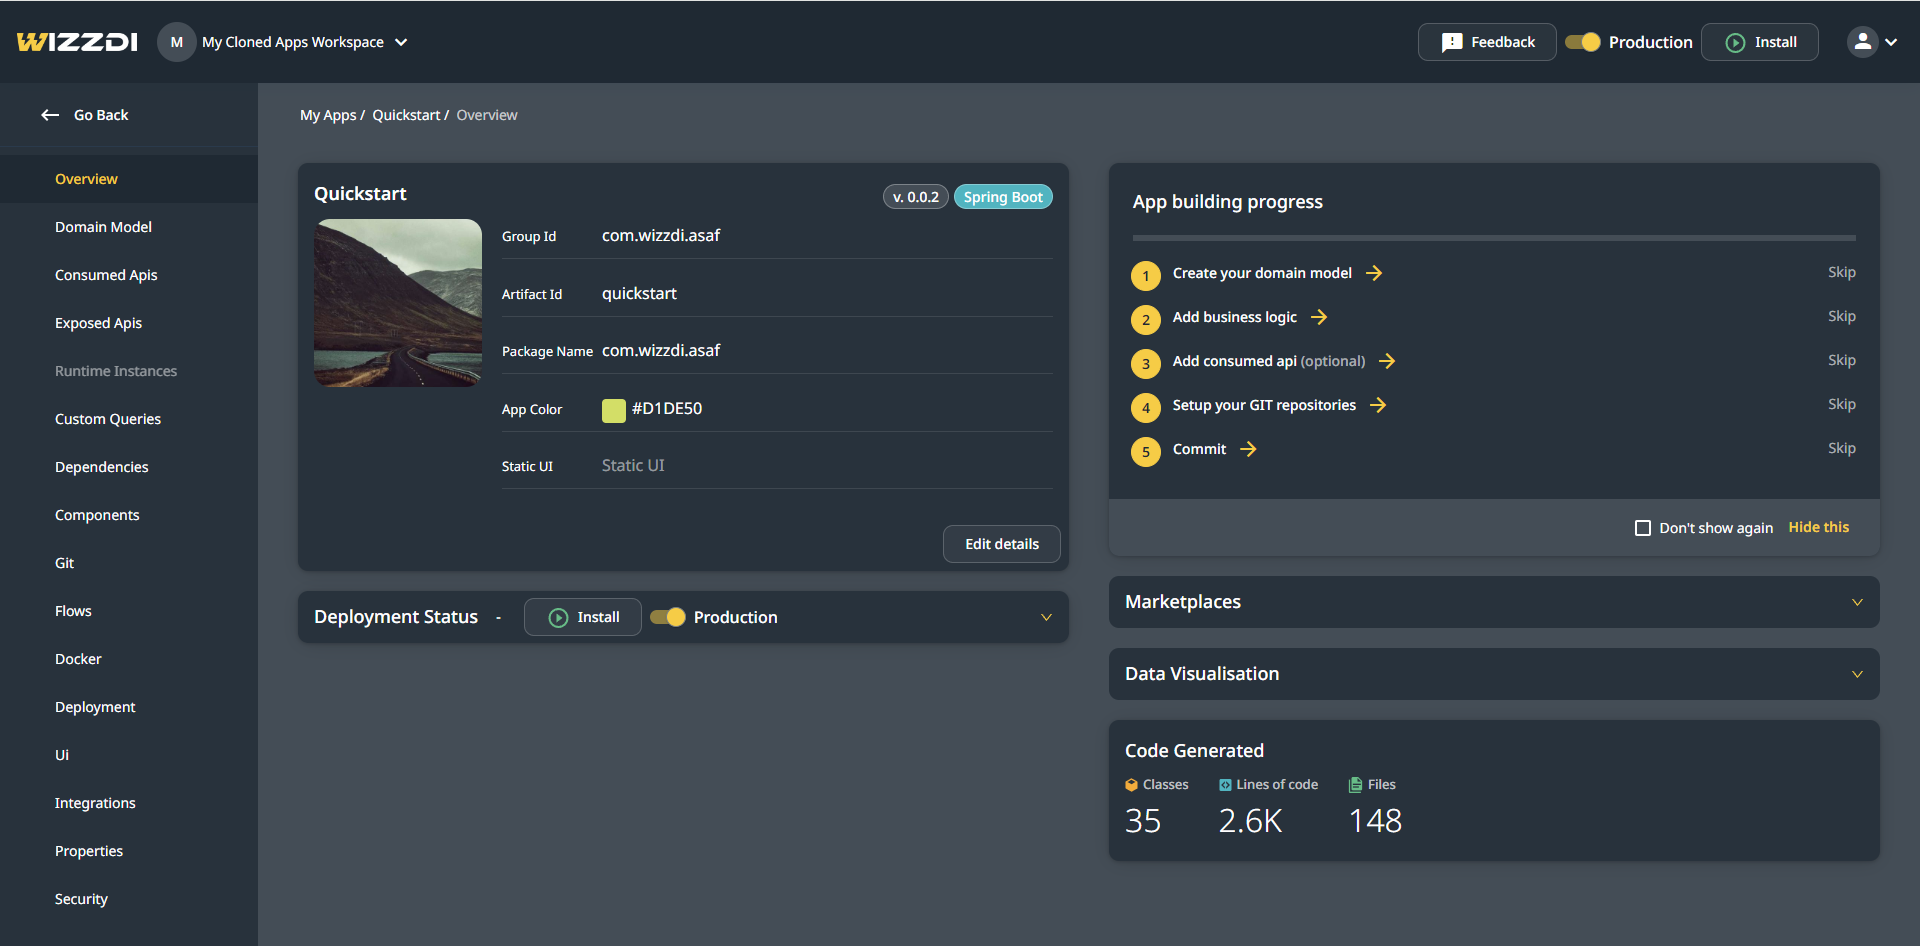Select Custom Queries in sidebar
Image resolution: width=1920 pixels, height=946 pixels.
[x=108, y=419]
